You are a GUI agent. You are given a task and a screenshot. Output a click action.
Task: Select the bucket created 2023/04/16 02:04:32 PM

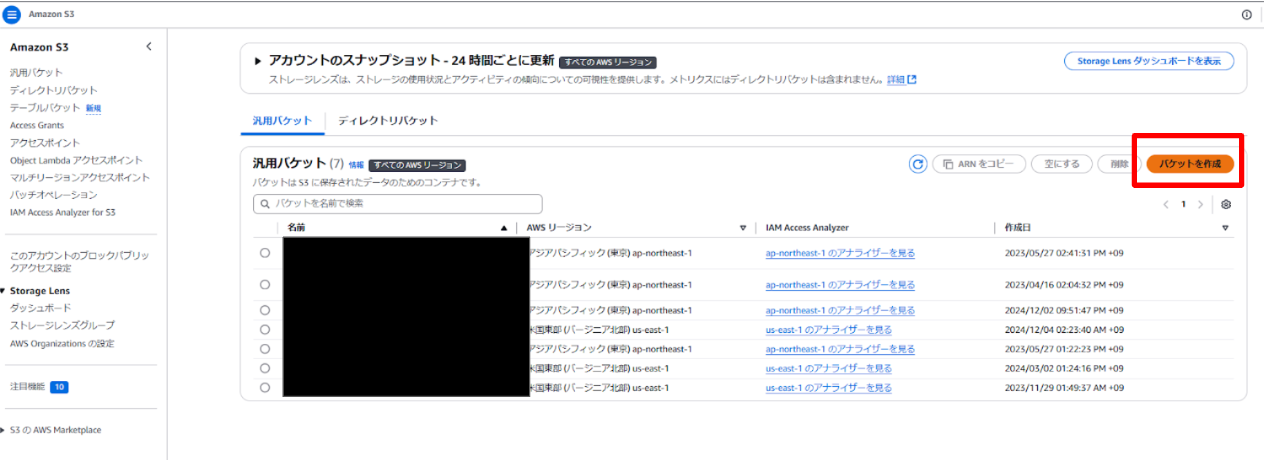point(265,285)
